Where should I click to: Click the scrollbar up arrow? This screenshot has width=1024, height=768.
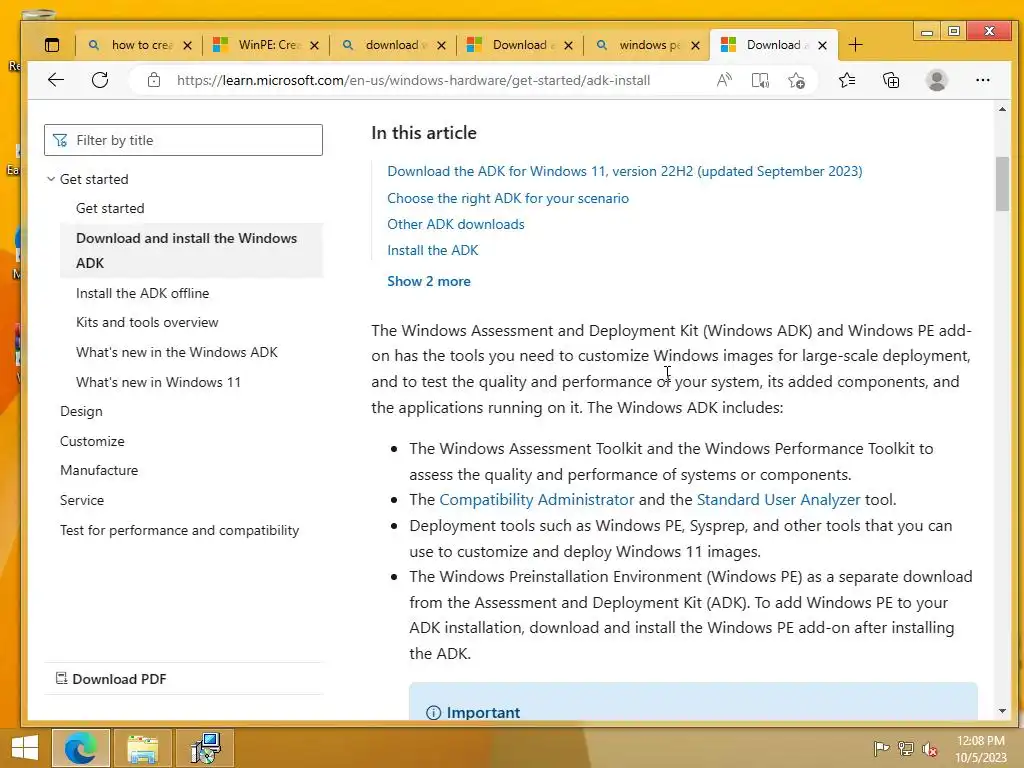tap(1002, 109)
